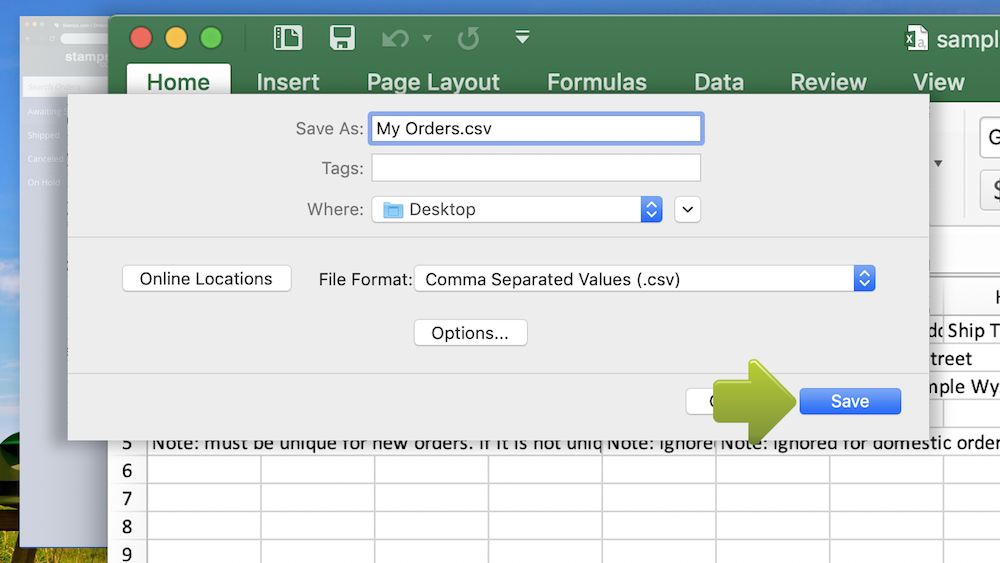Select row 8 header in spreadsheet

pyautogui.click(x=127, y=526)
